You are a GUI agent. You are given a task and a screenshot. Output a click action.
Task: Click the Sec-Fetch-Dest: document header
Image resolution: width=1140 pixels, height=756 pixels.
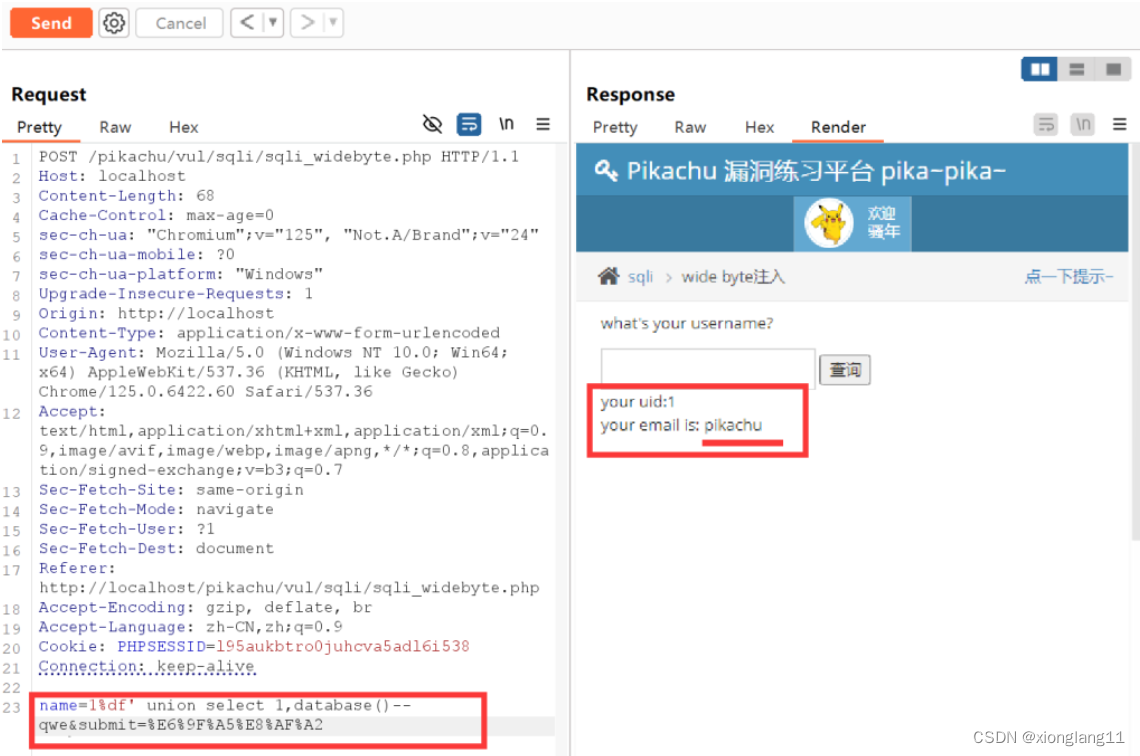coord(156,548)
